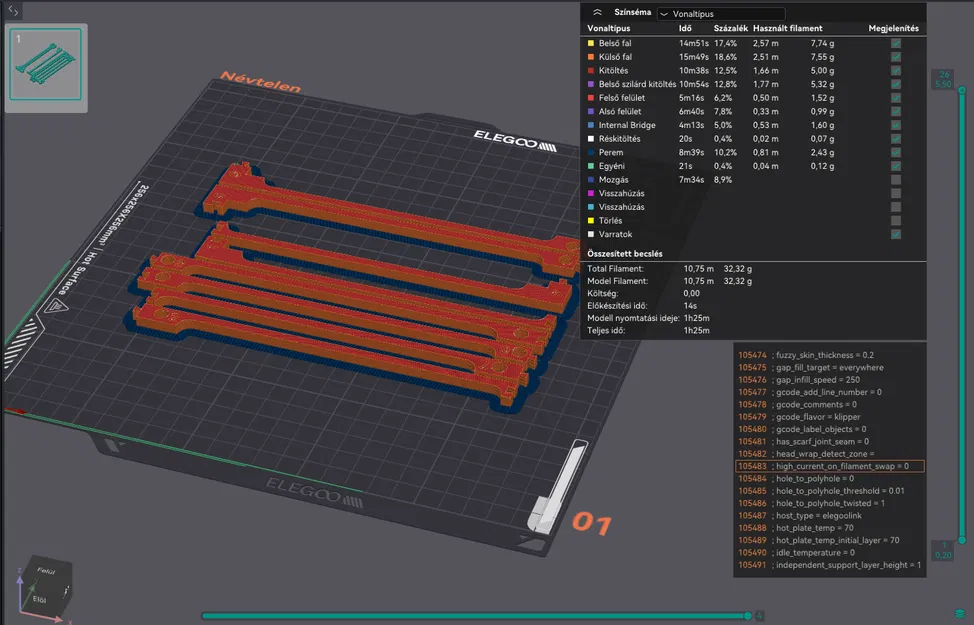Viewport: 974px width, 625px height.
Task: Select highlighted line high_current_on_filament_swap
Action: tap(829, 467)
